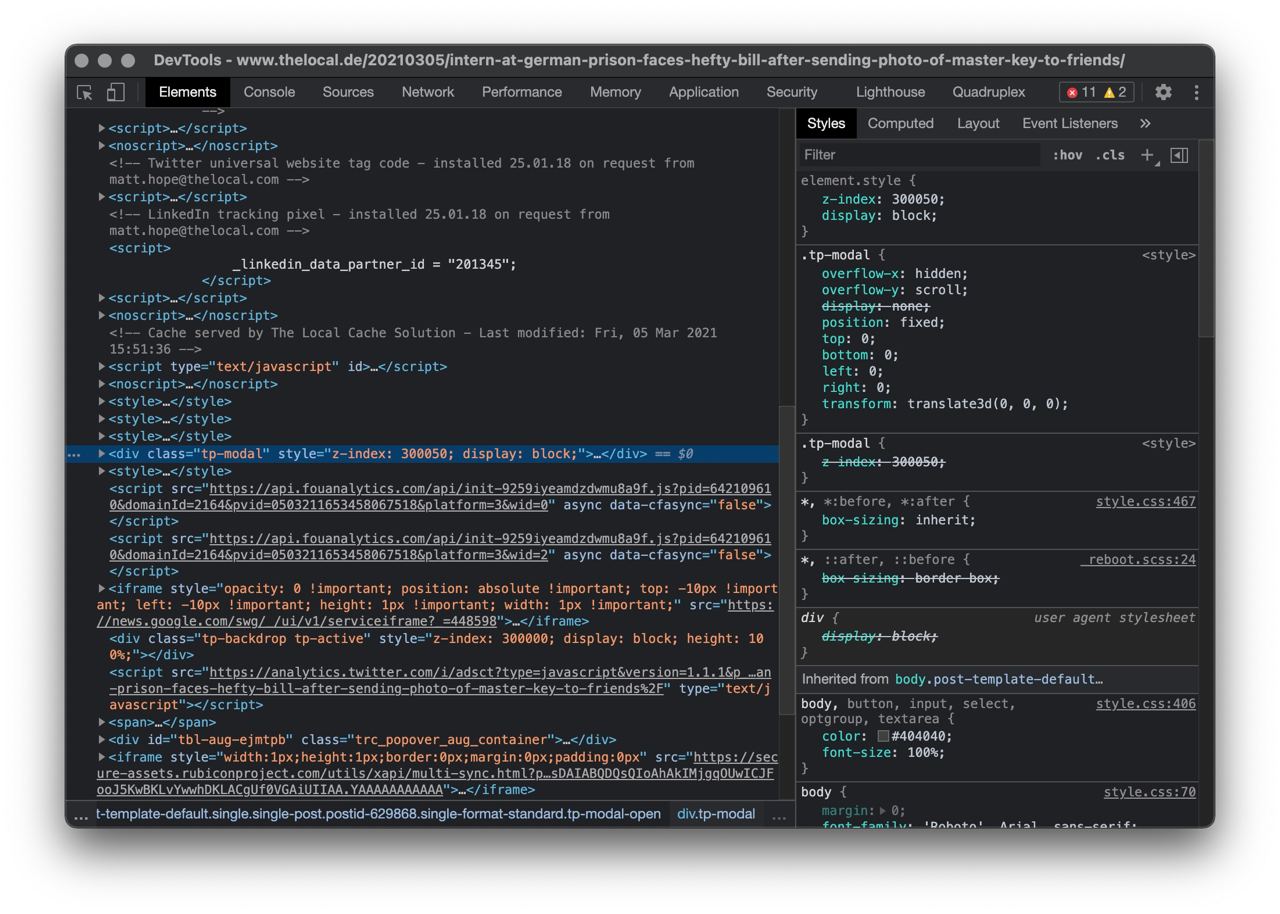Open DevTools settings gear

(1163, 92)
